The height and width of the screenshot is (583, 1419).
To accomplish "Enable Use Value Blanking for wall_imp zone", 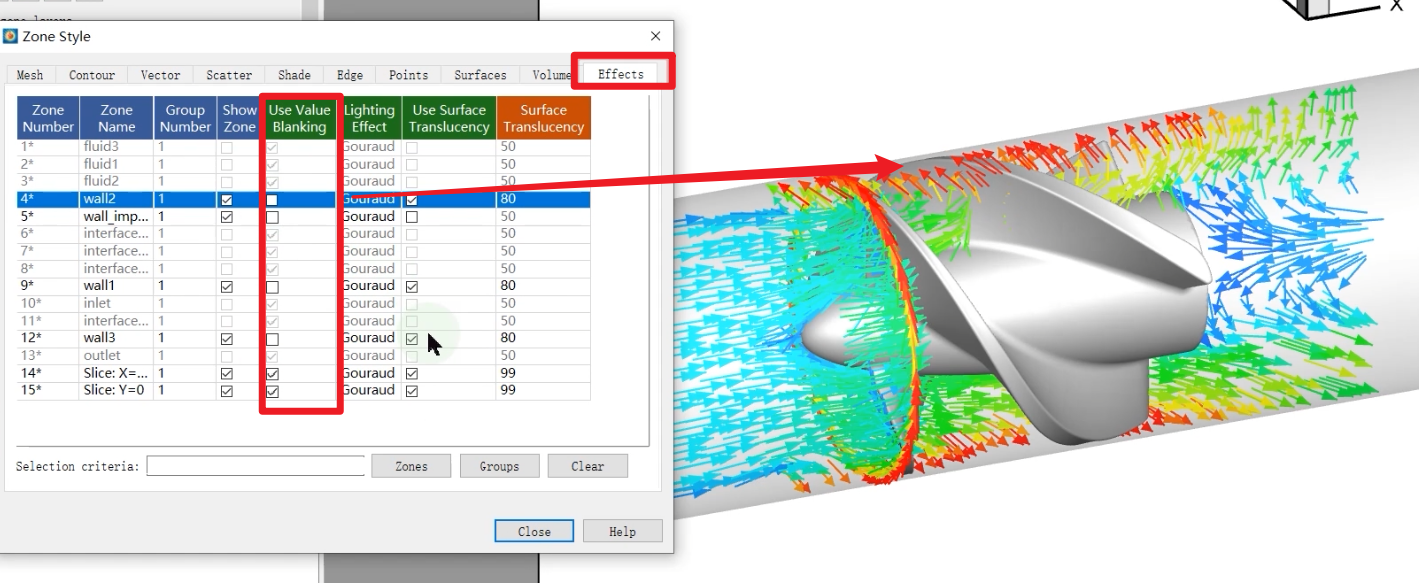I will [x=272, y=217].
